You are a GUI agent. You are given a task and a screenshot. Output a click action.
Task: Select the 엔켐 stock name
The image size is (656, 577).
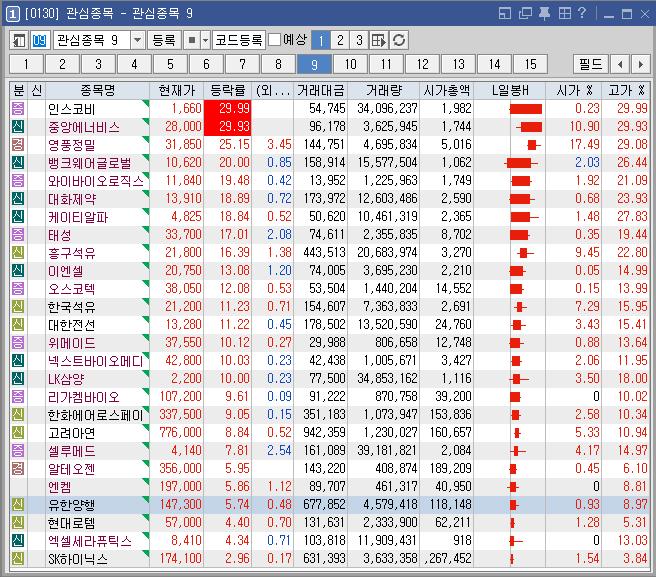(x=59, y=487)
